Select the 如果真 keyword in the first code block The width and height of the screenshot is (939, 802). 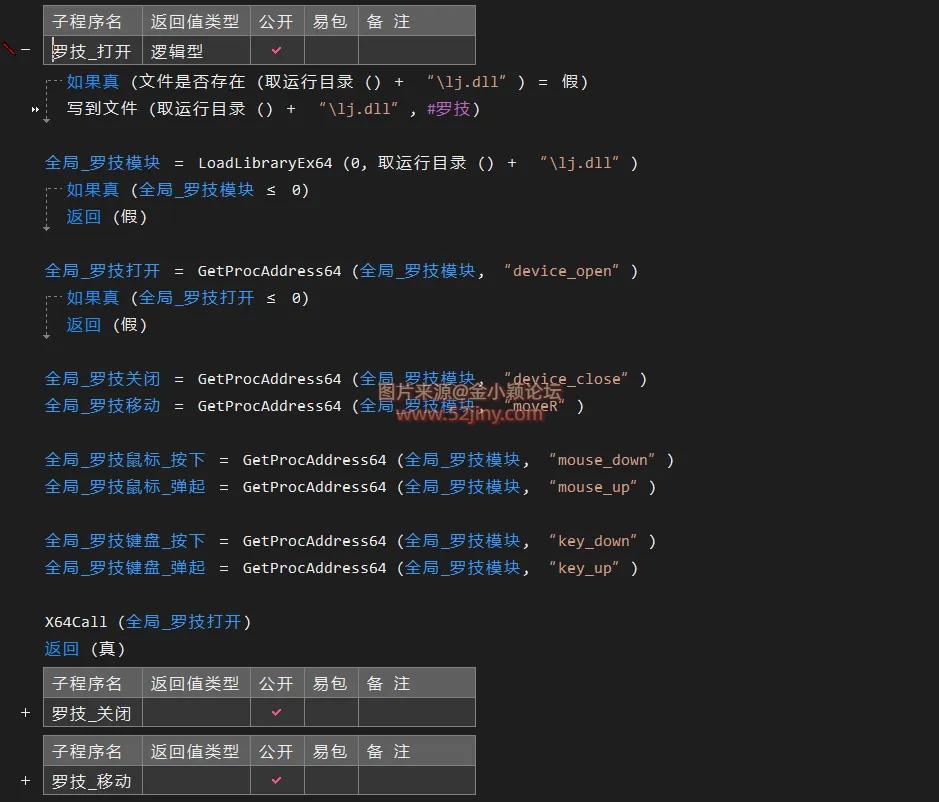pos(92,83)
